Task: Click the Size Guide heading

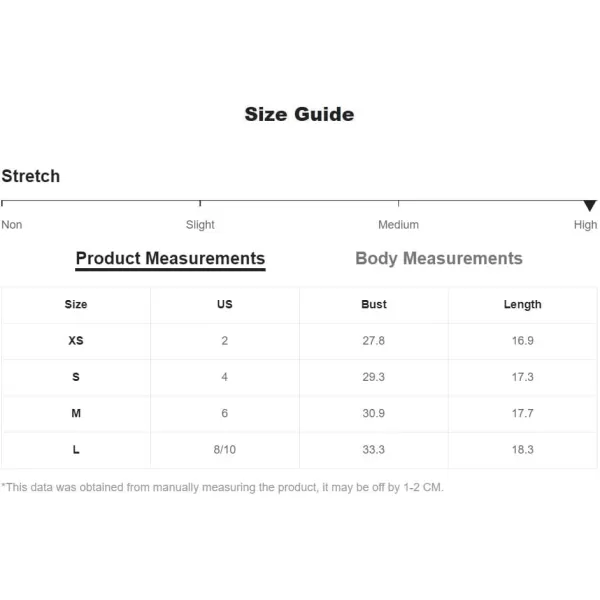Action: coord(299,114)
